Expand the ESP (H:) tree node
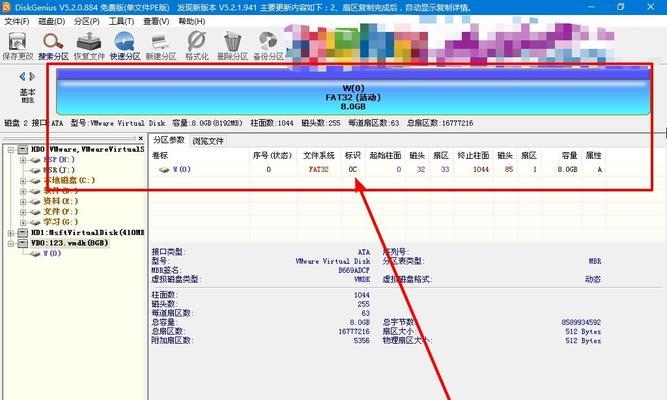667x400 pixels. [x=23, y=160]
